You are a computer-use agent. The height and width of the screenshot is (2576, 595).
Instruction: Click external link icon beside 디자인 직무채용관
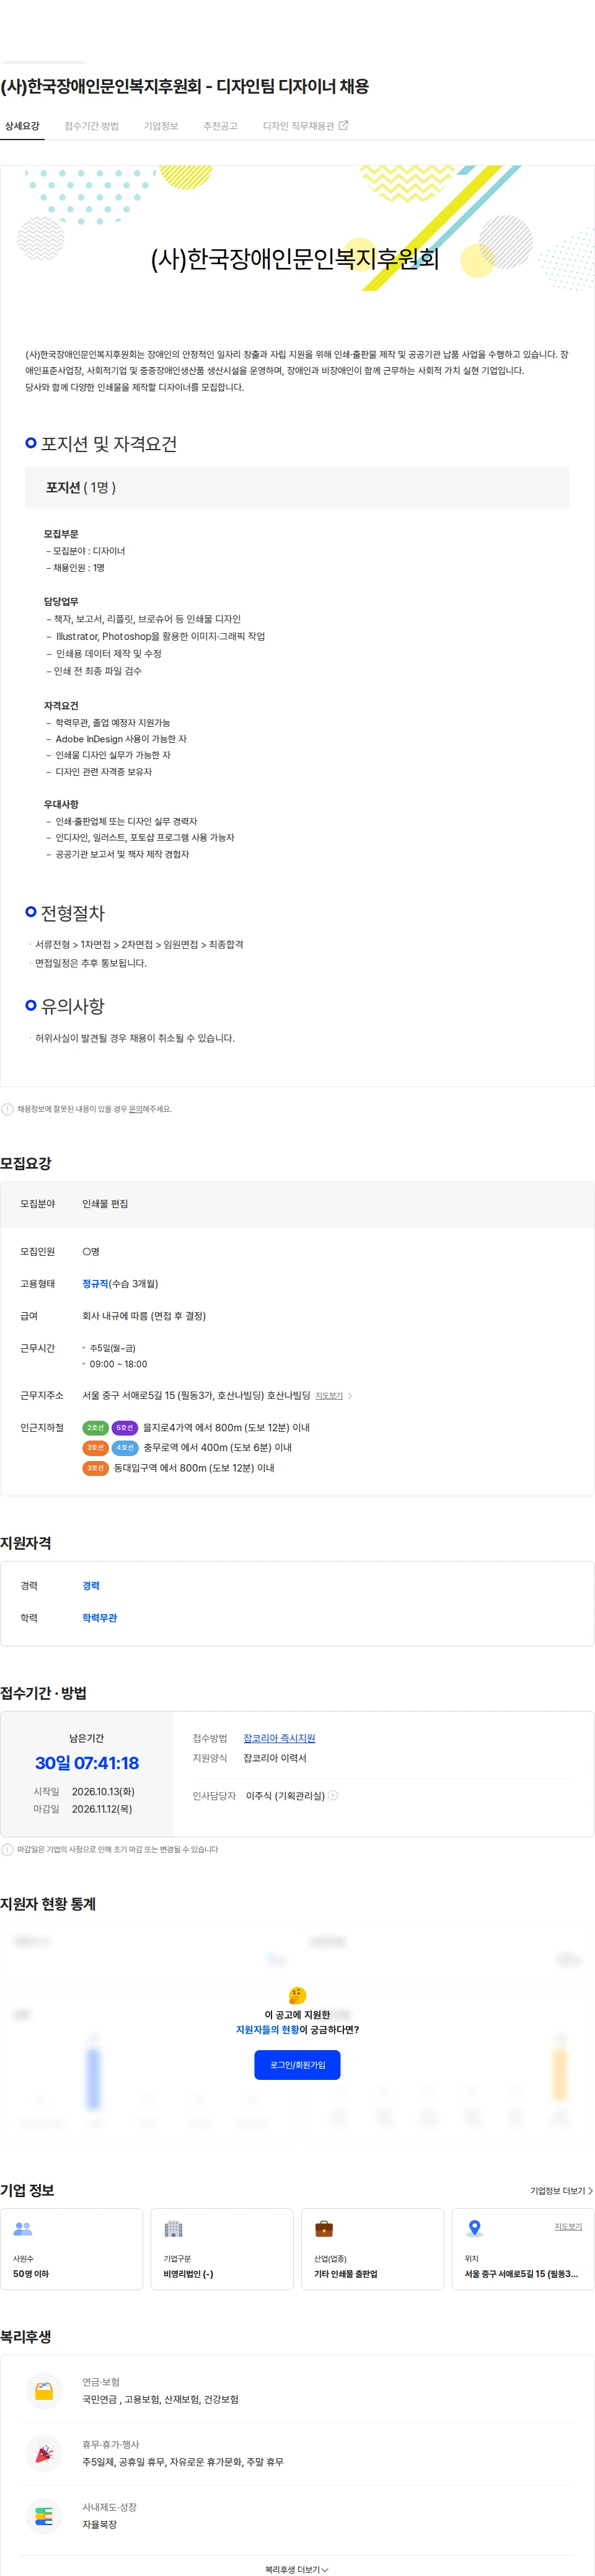point(343,125)
